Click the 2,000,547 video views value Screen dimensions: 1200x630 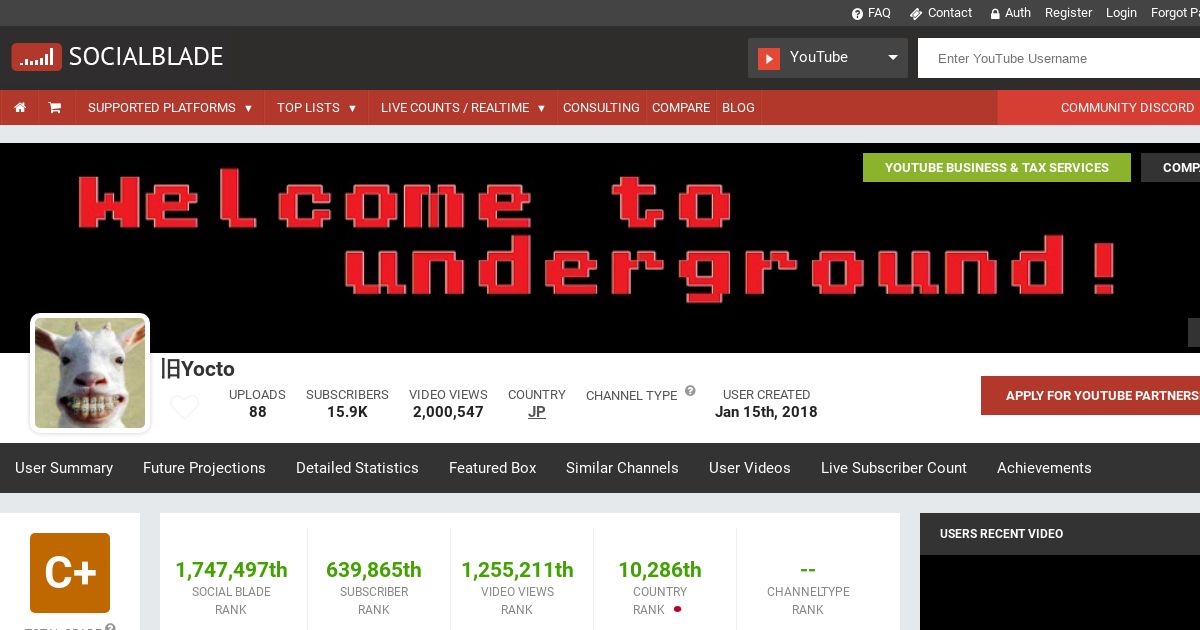pyautogui.click(x=448, y=412)
